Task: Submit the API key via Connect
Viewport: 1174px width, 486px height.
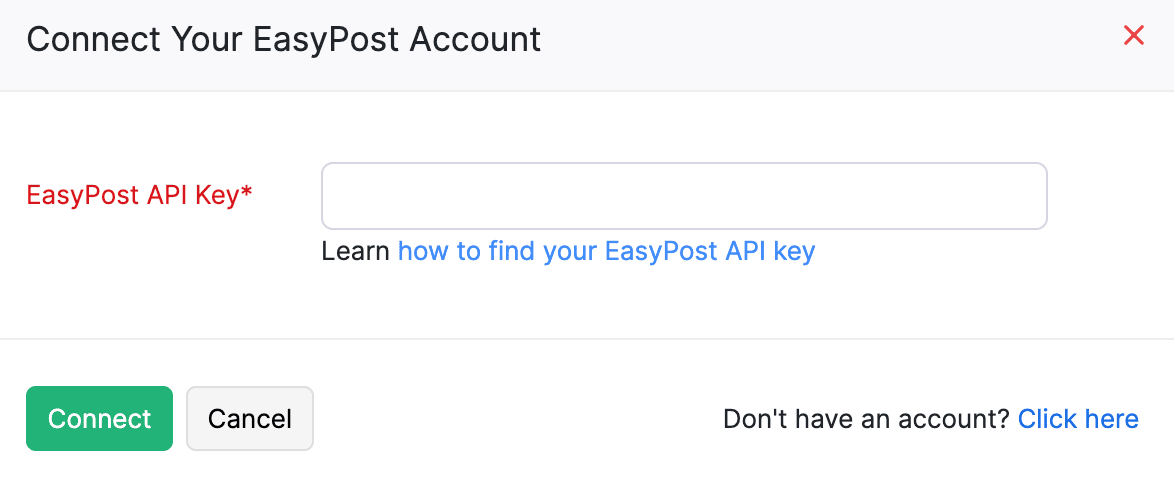Action: coord(99,418)
